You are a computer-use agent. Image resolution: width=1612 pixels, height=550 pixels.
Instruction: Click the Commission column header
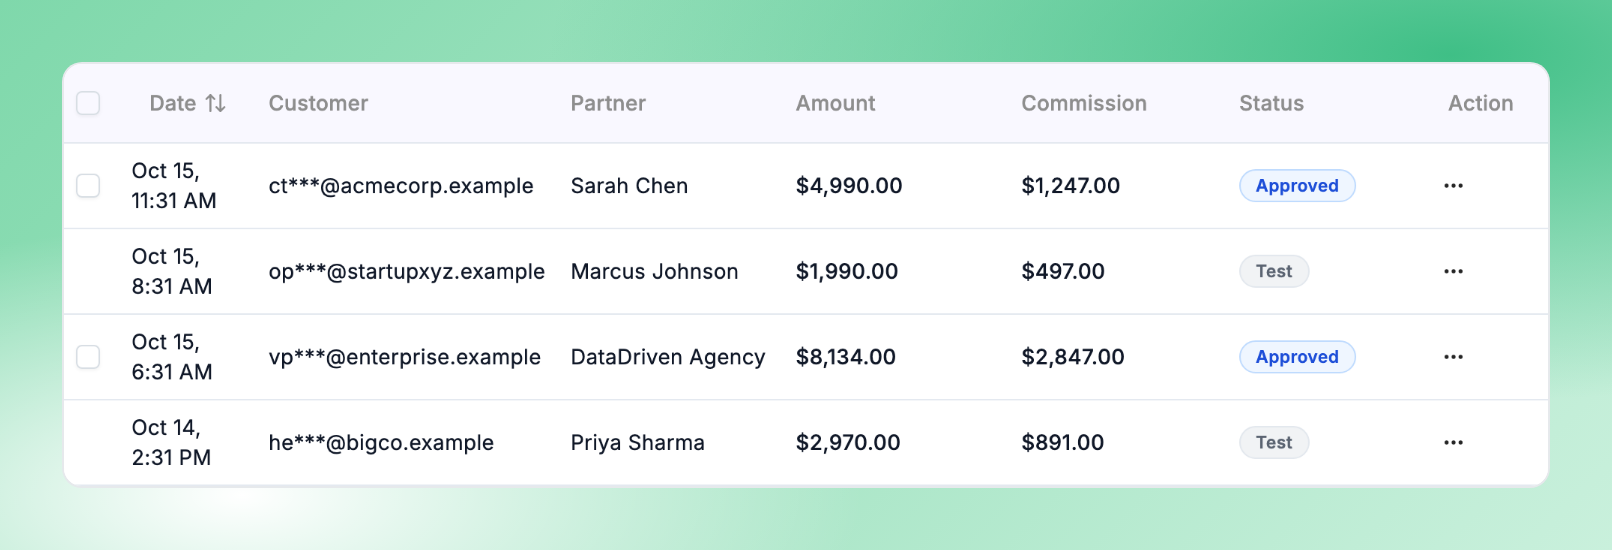1084,103
